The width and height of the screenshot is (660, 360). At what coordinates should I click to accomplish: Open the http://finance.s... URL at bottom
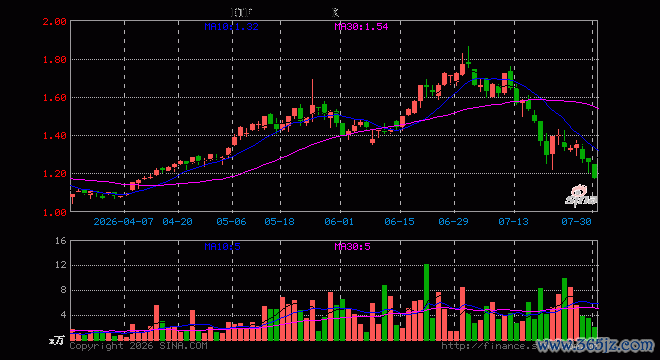click(488, 346)
